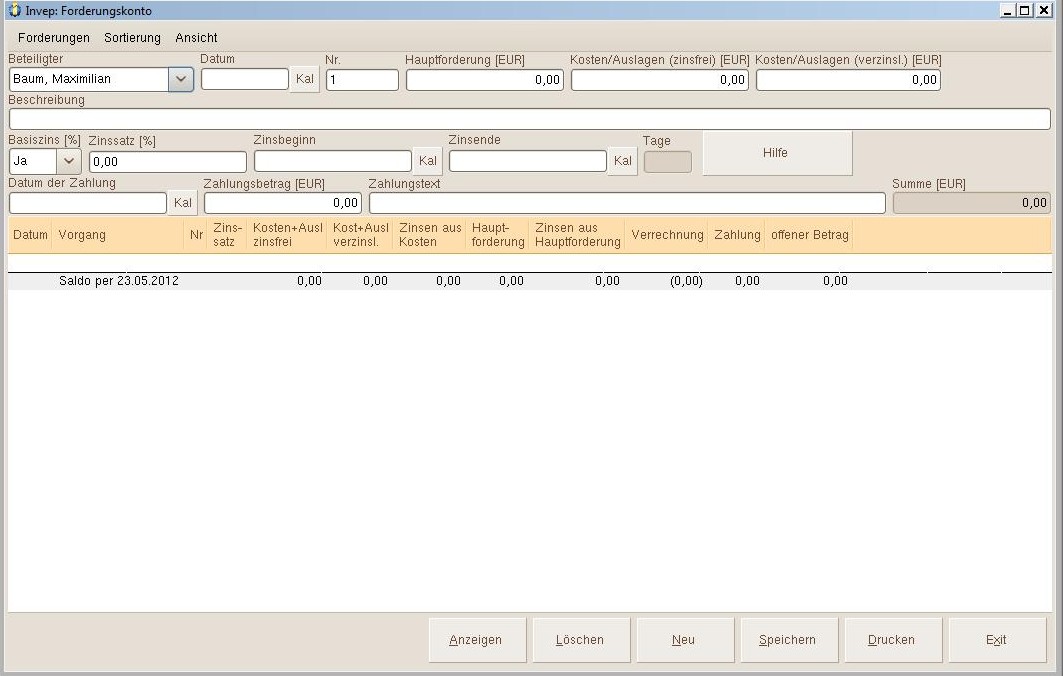Focus the Kosten/Auslagen (verzinsl.) field
The width and height of the screenshot is (1063, 676).
848,80
